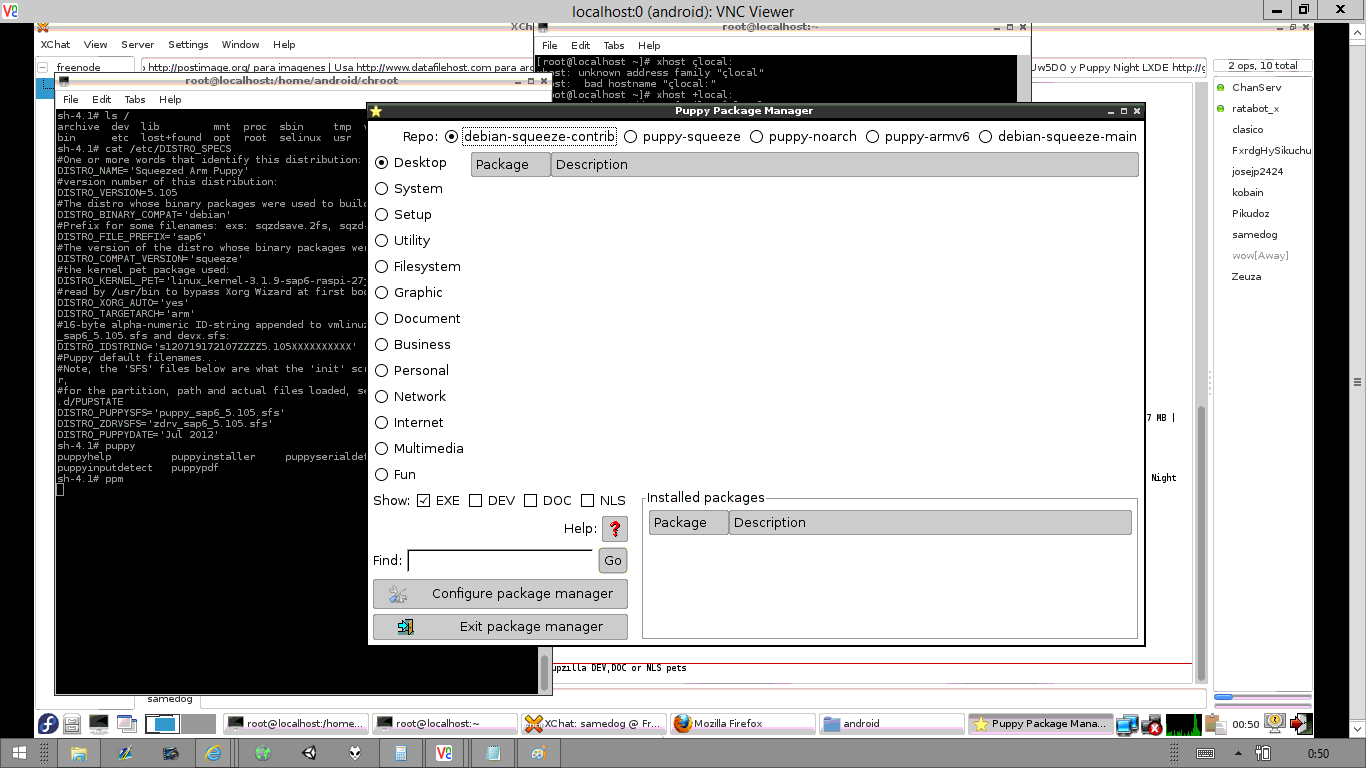1366x768 pixels.
Task: Click the red question mark Help button
Action: pyautogui.click(x=614, y=529)
